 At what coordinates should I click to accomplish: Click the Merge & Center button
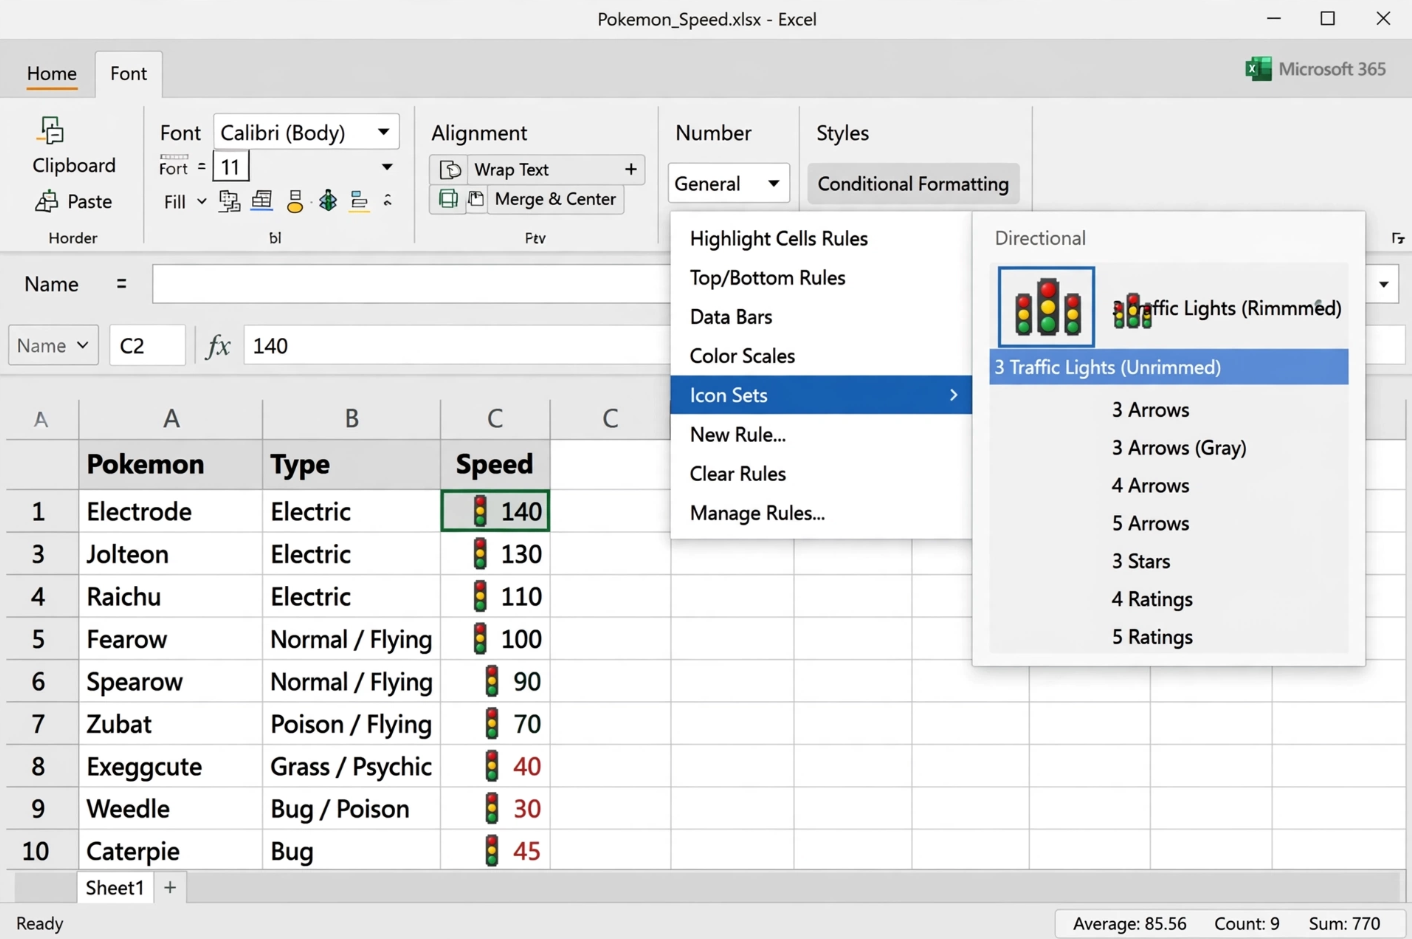[555, 199]
